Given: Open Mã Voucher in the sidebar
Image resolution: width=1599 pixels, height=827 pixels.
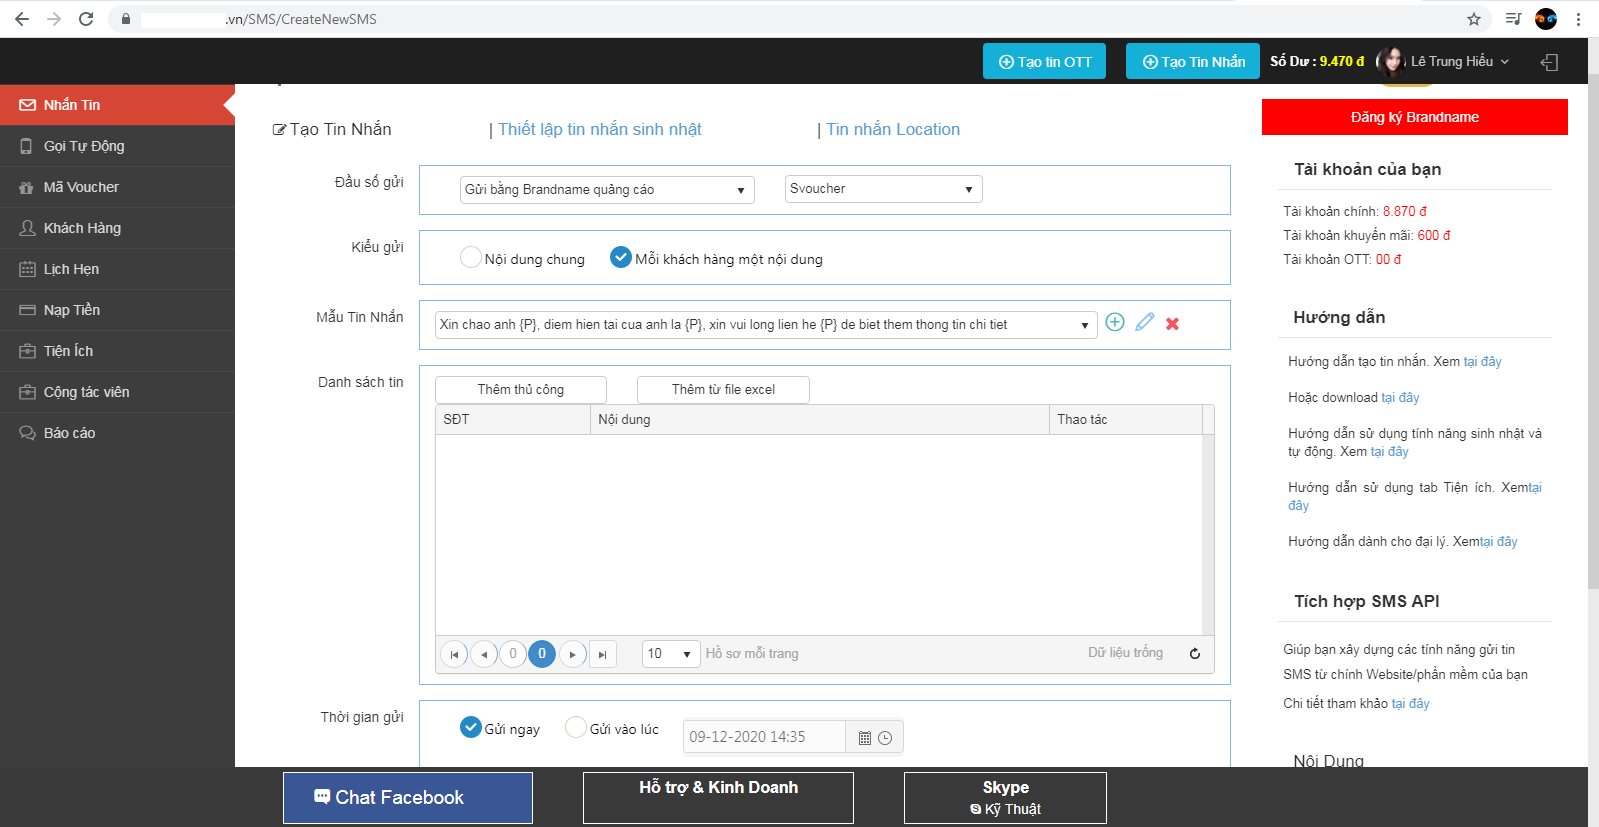Looking at the screenshot, I should pos(117,187).
